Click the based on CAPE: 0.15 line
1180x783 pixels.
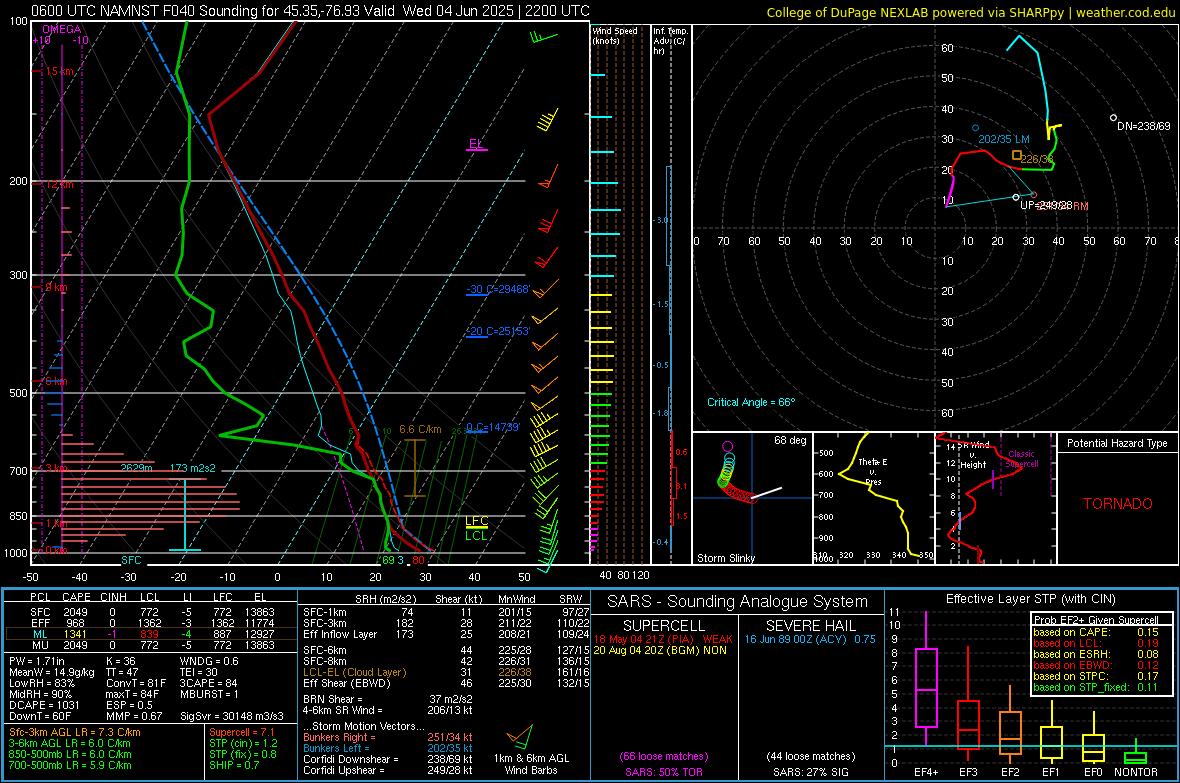1096,632
